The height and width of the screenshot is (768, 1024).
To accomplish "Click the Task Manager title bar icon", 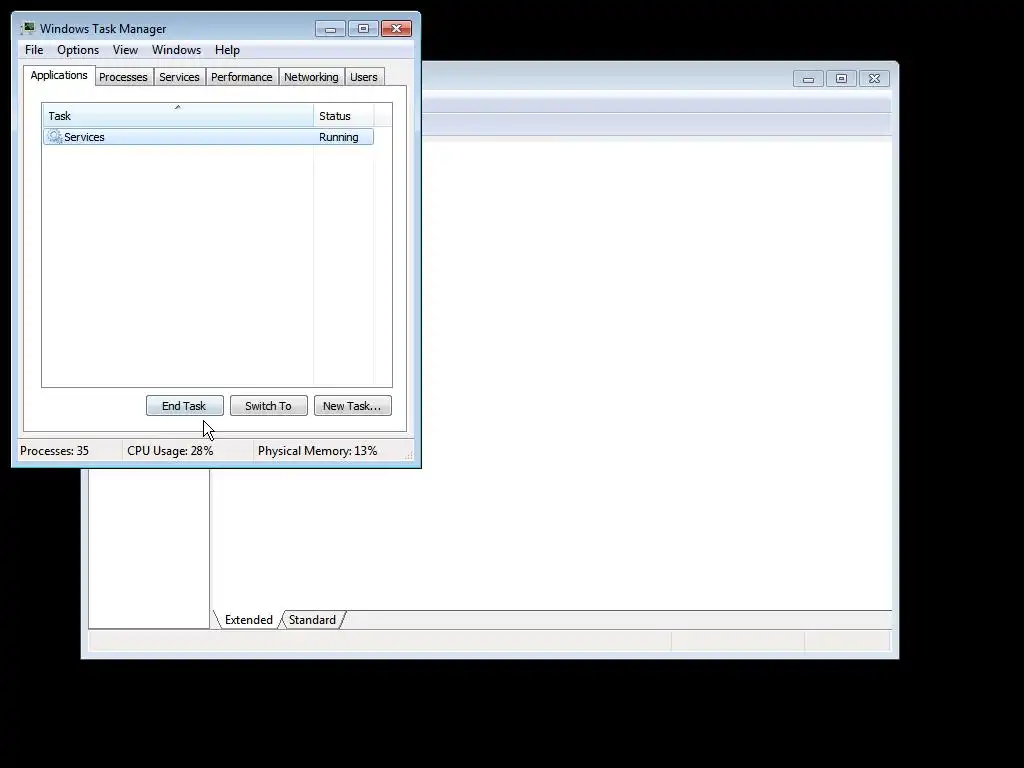I will click(28, 29).
